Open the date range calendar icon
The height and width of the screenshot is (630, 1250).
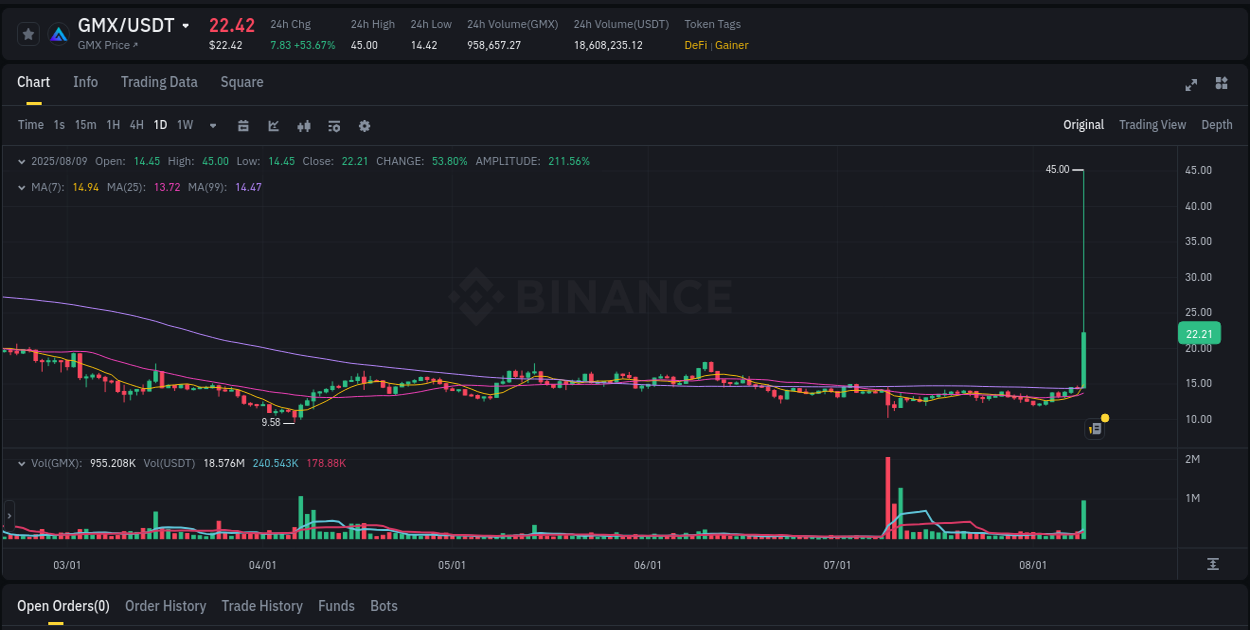(243, 125)
